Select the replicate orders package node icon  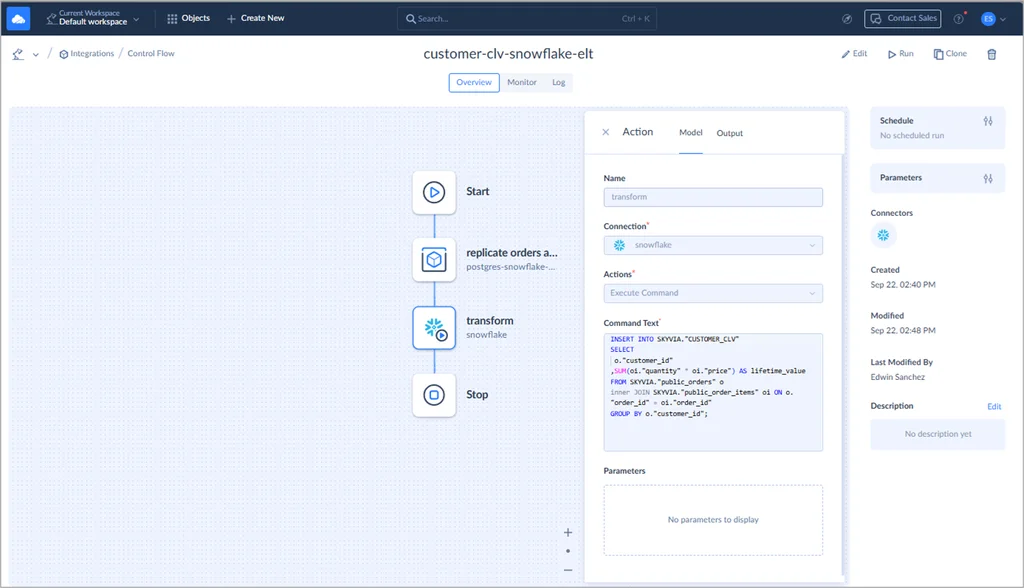pyautogui.click(x=434, y=259)
